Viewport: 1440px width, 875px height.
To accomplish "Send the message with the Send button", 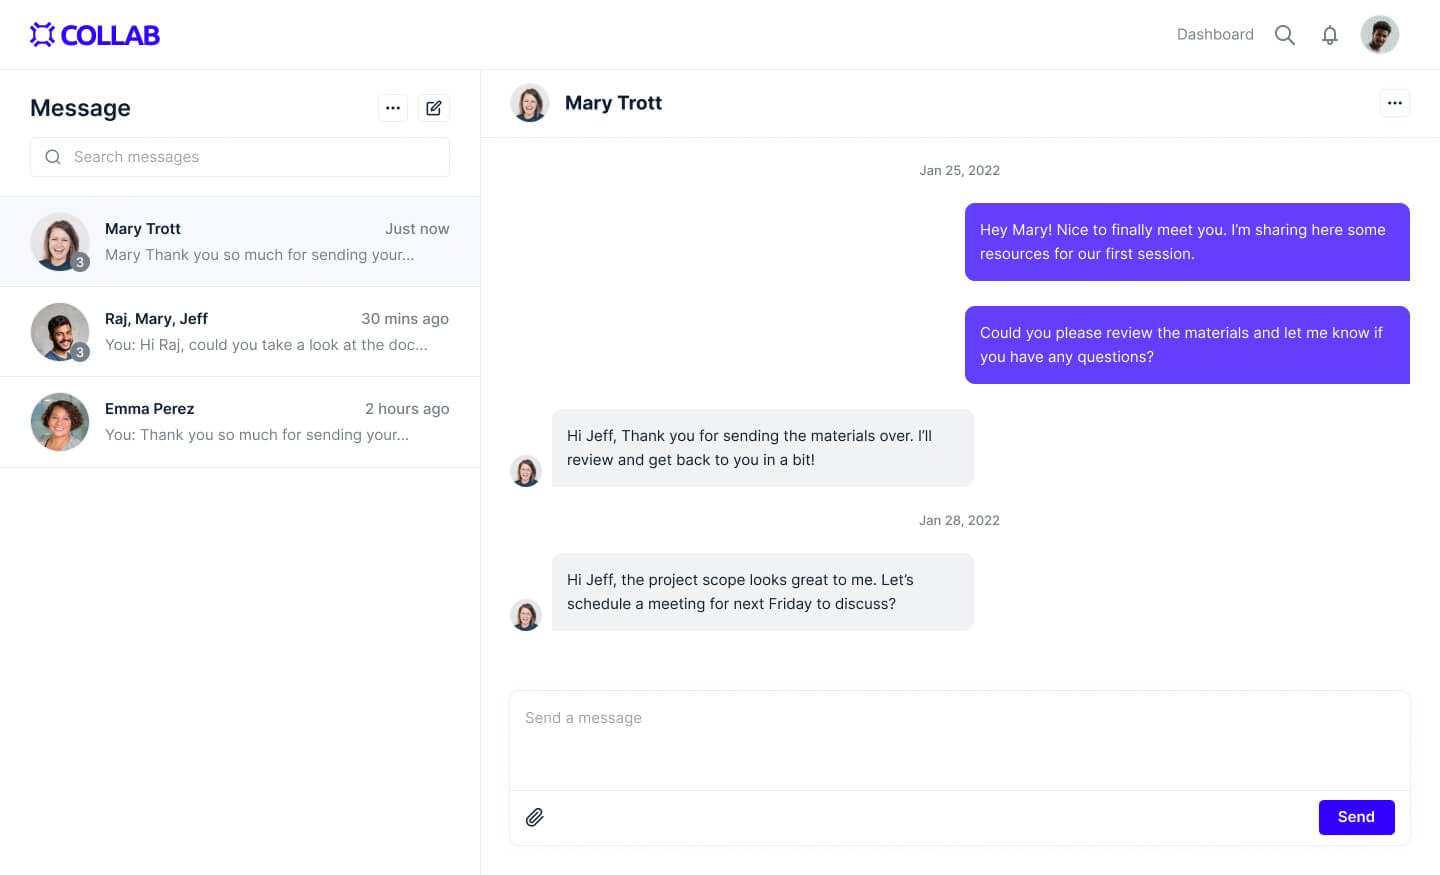I will [1356, 817].
